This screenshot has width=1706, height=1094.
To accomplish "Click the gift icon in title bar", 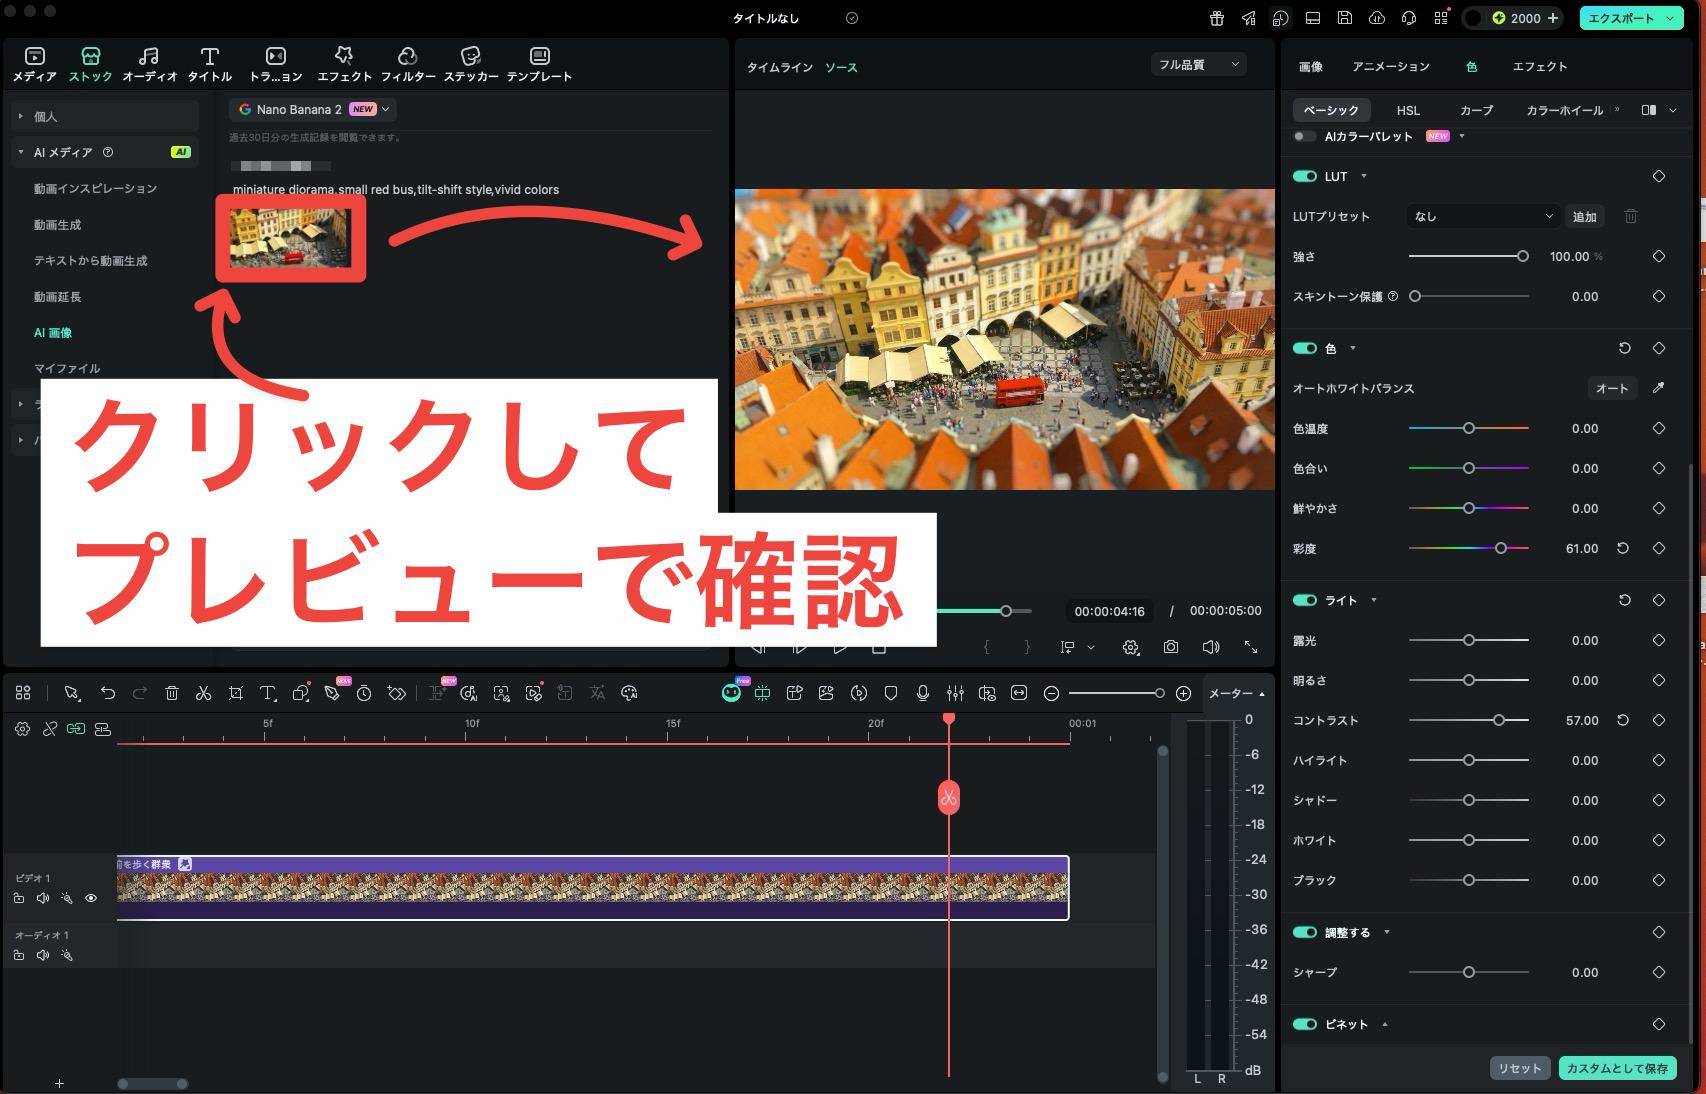I will (1216, 18).
